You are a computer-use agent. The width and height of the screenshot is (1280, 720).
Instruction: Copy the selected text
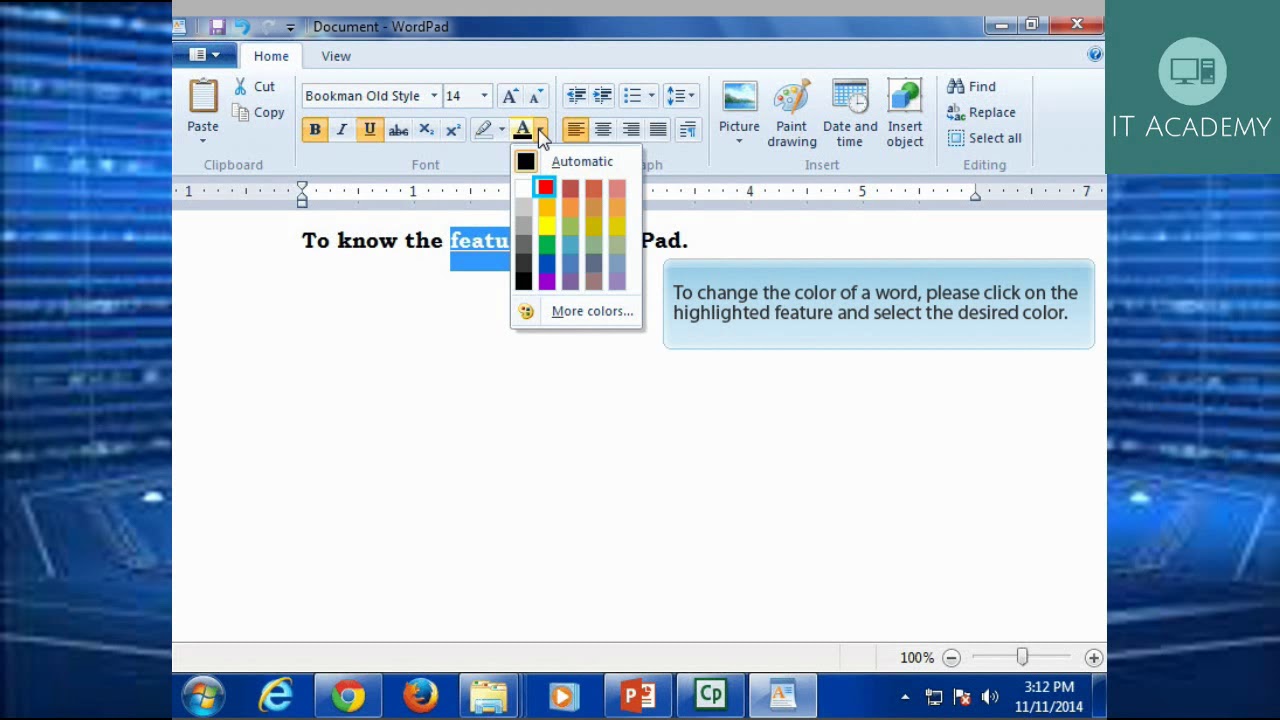point(258,113)
